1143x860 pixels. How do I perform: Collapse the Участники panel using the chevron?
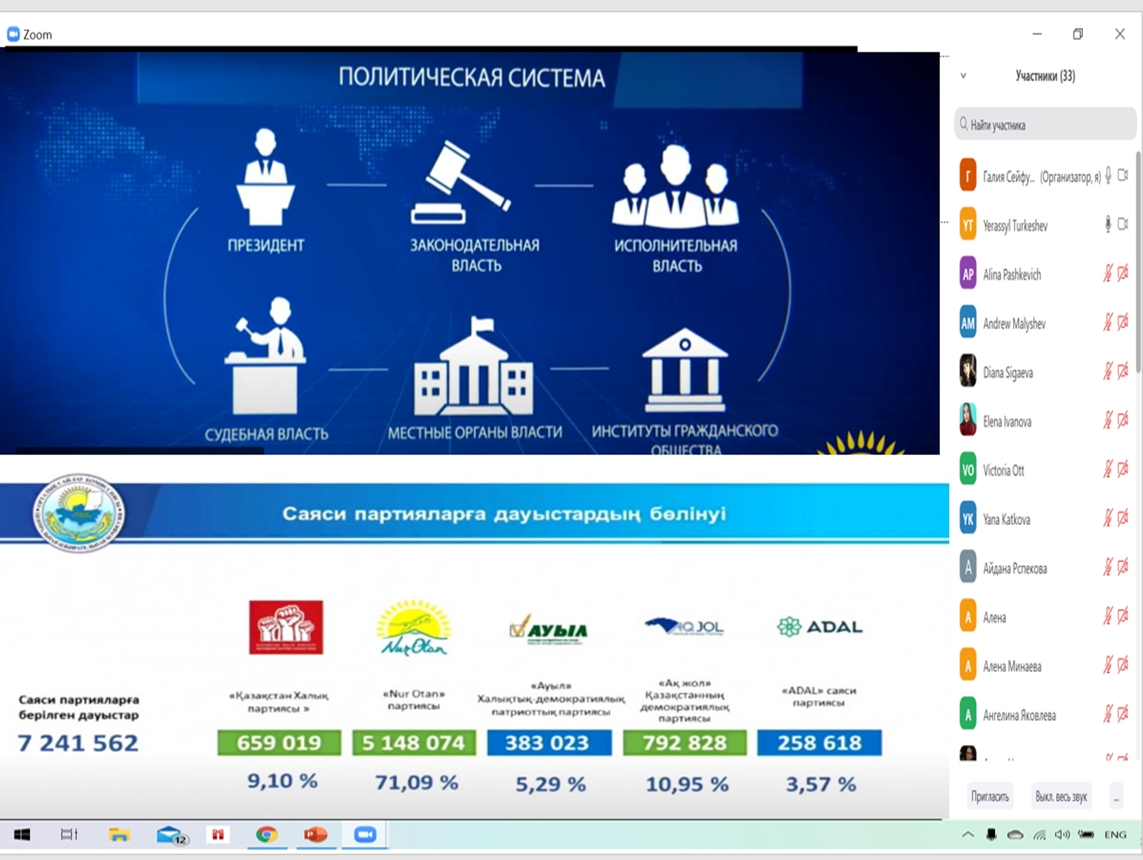(x=963, y=76)
